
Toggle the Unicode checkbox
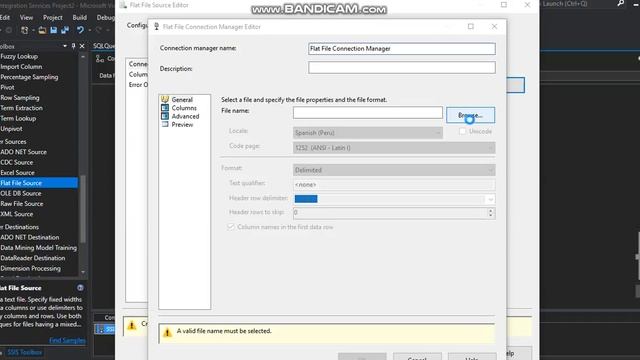click(462, 131)
